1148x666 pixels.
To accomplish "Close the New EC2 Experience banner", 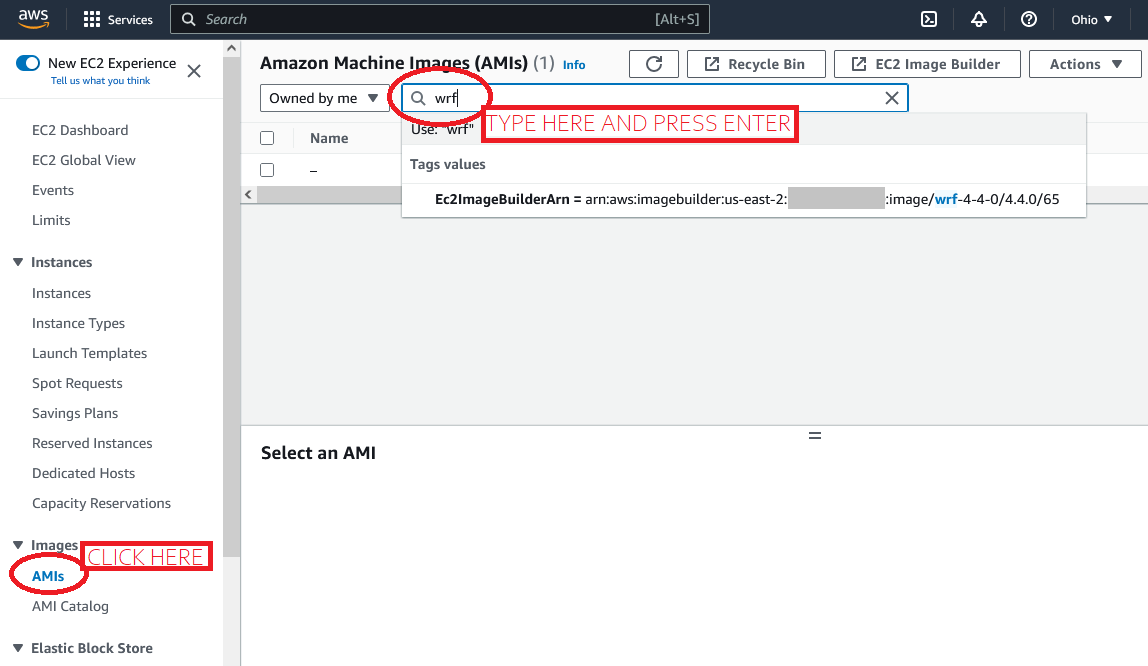I will [194, 71].
